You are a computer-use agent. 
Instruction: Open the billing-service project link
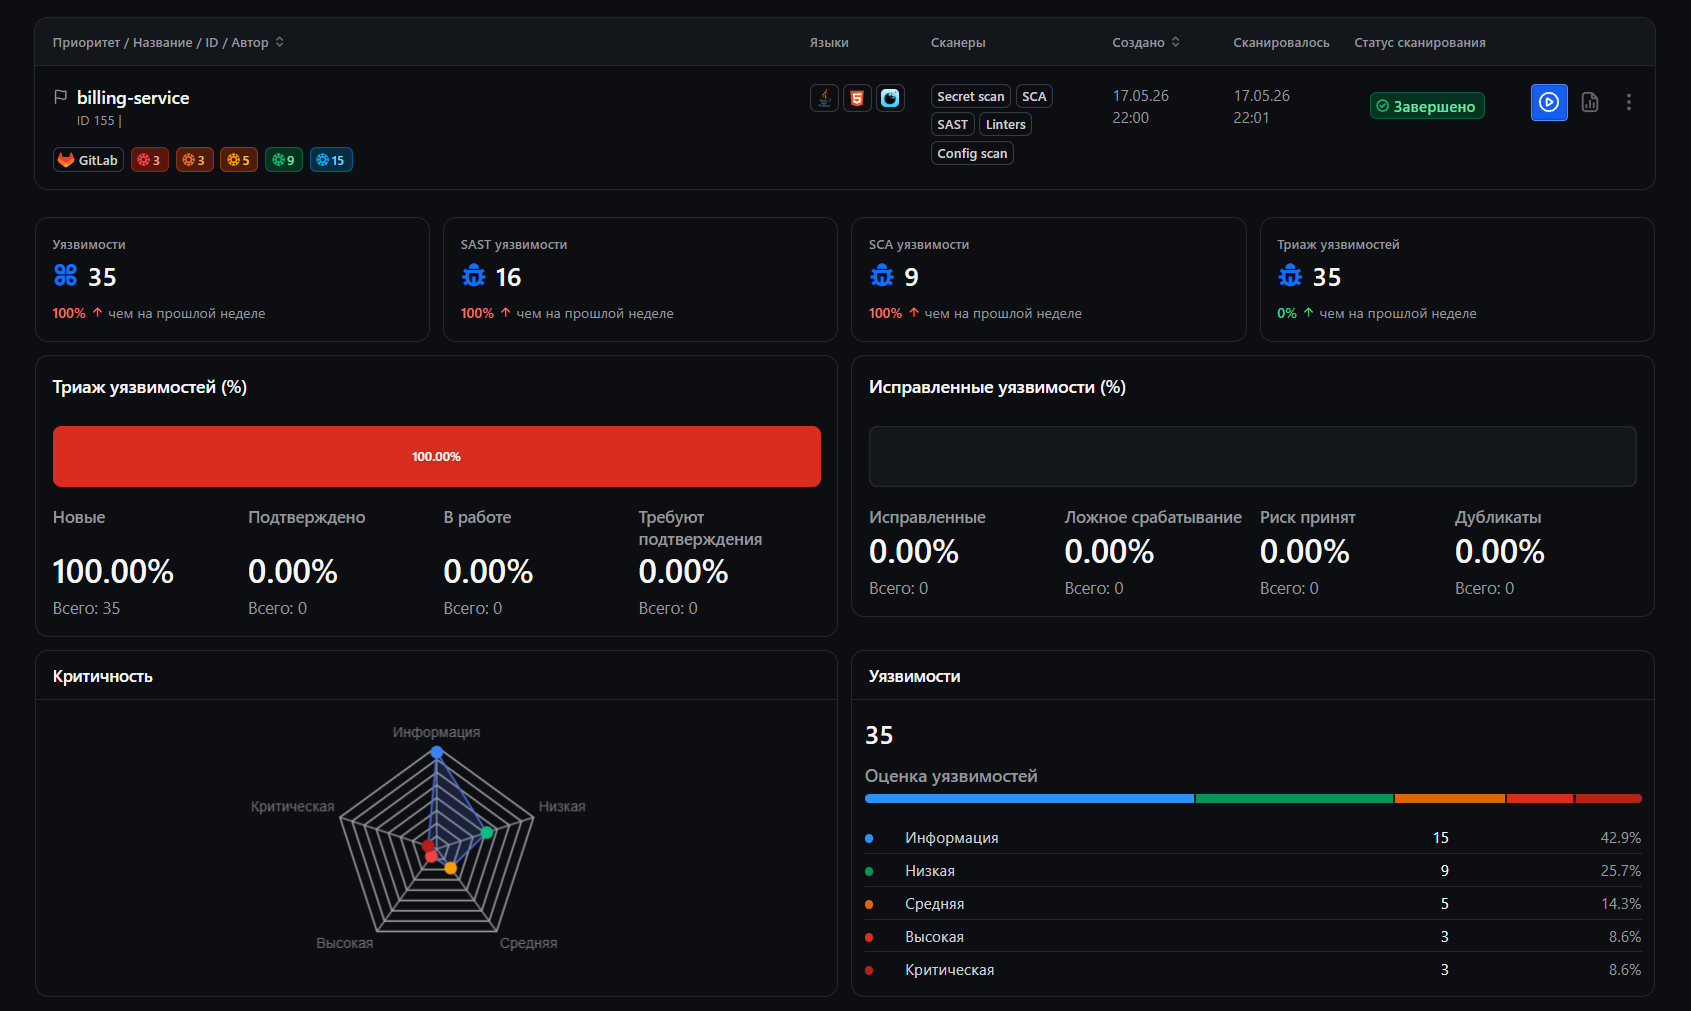(x=133, y=97)
